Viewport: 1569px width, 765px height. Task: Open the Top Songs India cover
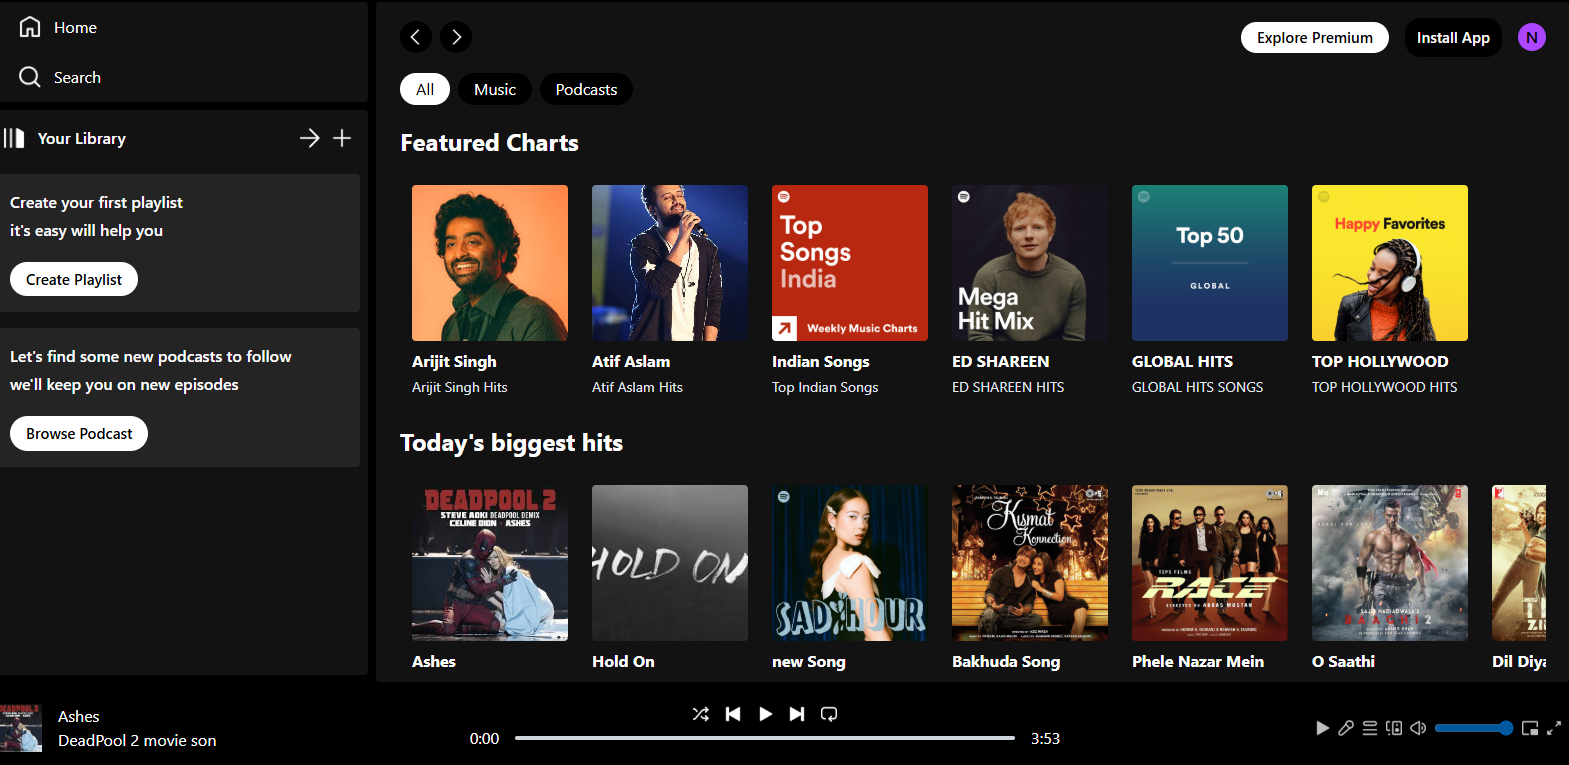click(850, 263)
